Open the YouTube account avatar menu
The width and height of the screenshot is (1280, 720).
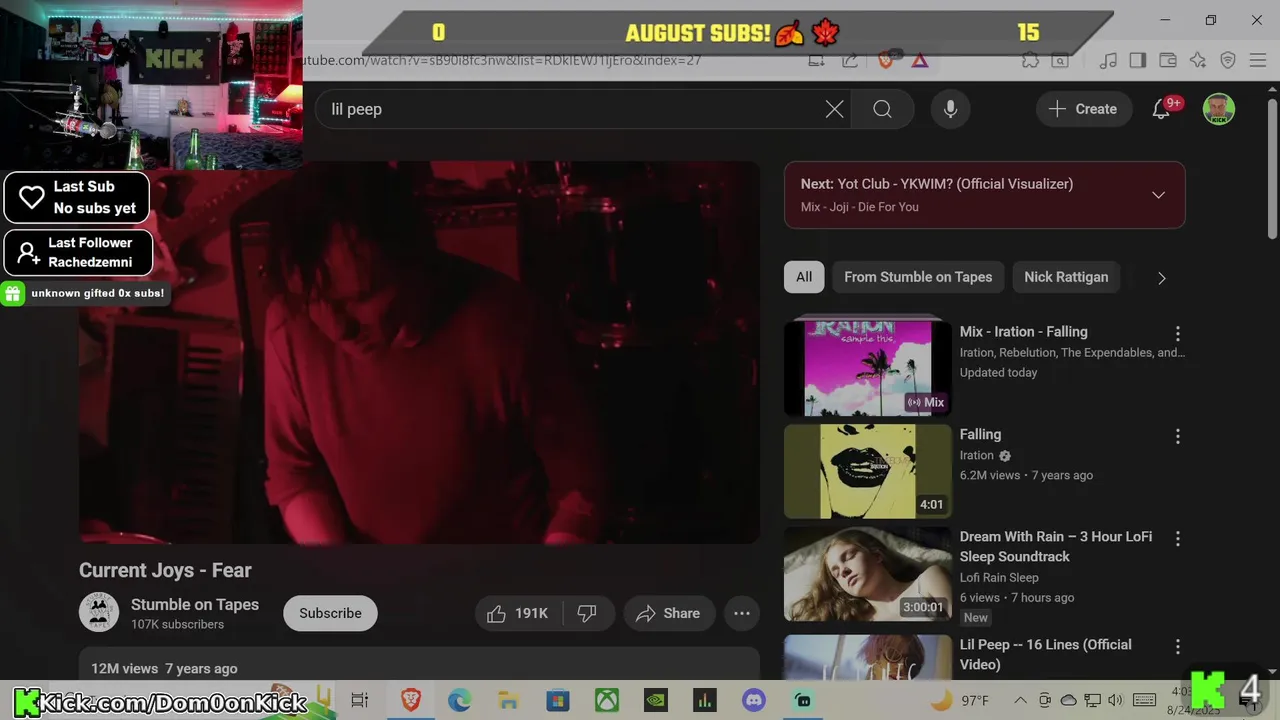(1218, 109)
